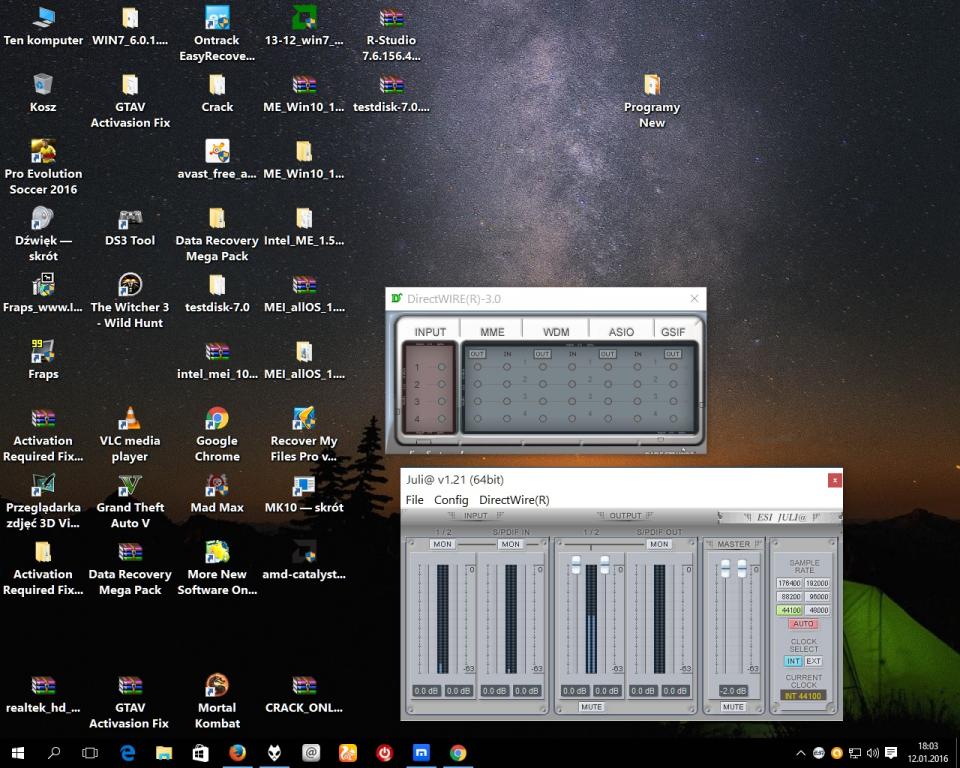The image size is (960, 768).
Task: Open File Explorer from the taskbar
Action: click(x=164, y=752)
